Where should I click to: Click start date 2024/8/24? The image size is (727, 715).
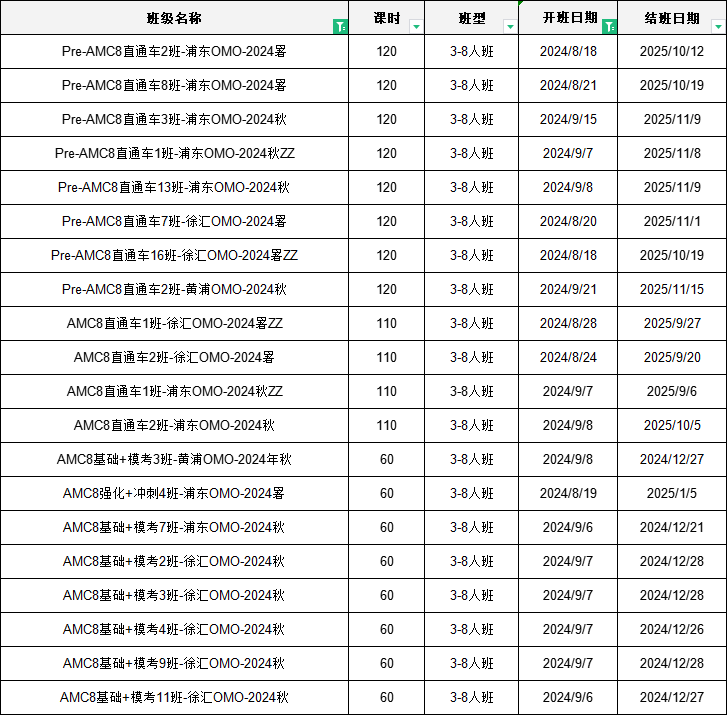568,358
